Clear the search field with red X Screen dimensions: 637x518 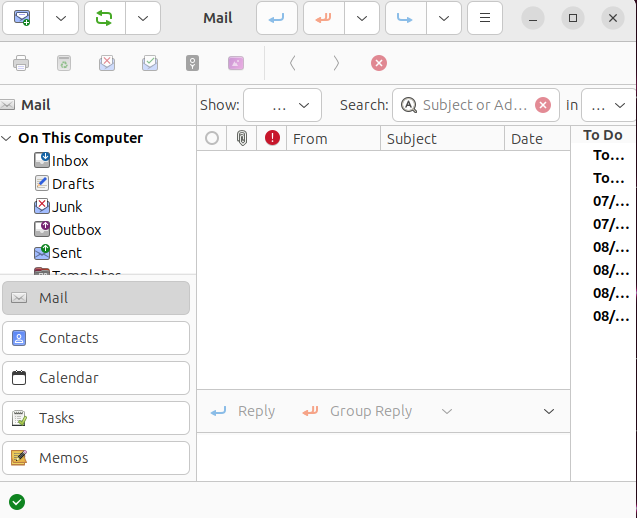point(543,105)
